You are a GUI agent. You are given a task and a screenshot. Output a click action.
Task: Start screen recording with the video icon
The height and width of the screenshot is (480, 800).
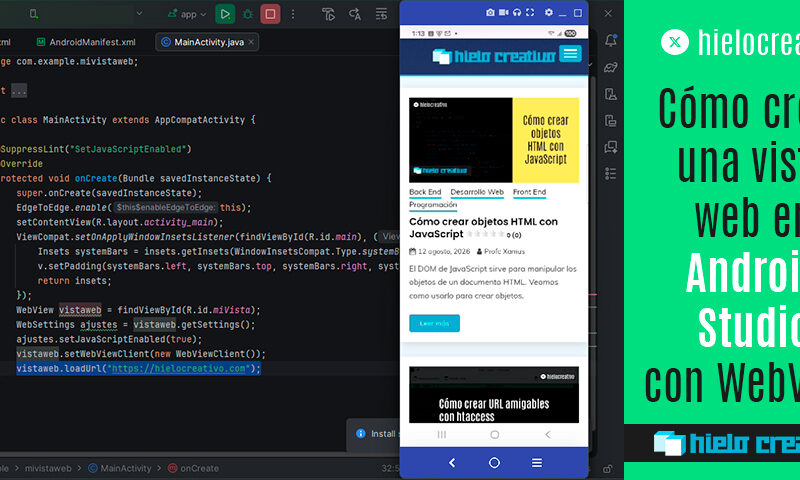pos(504,12)
